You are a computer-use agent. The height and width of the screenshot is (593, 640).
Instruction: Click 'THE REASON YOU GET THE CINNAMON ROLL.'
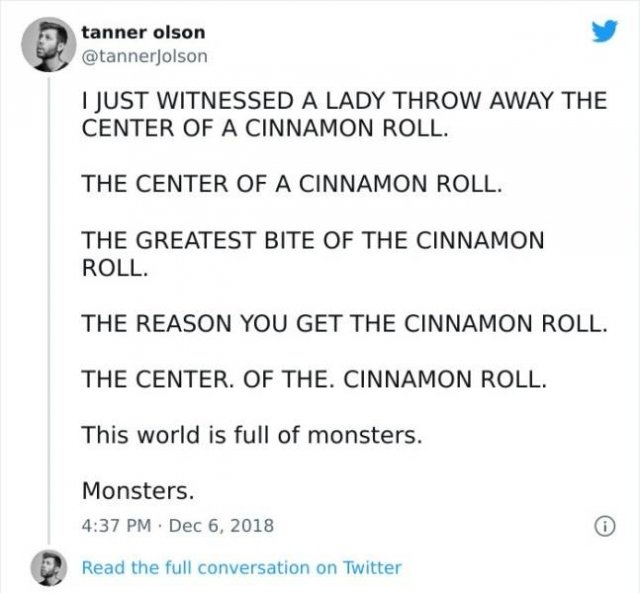point(344,324)
